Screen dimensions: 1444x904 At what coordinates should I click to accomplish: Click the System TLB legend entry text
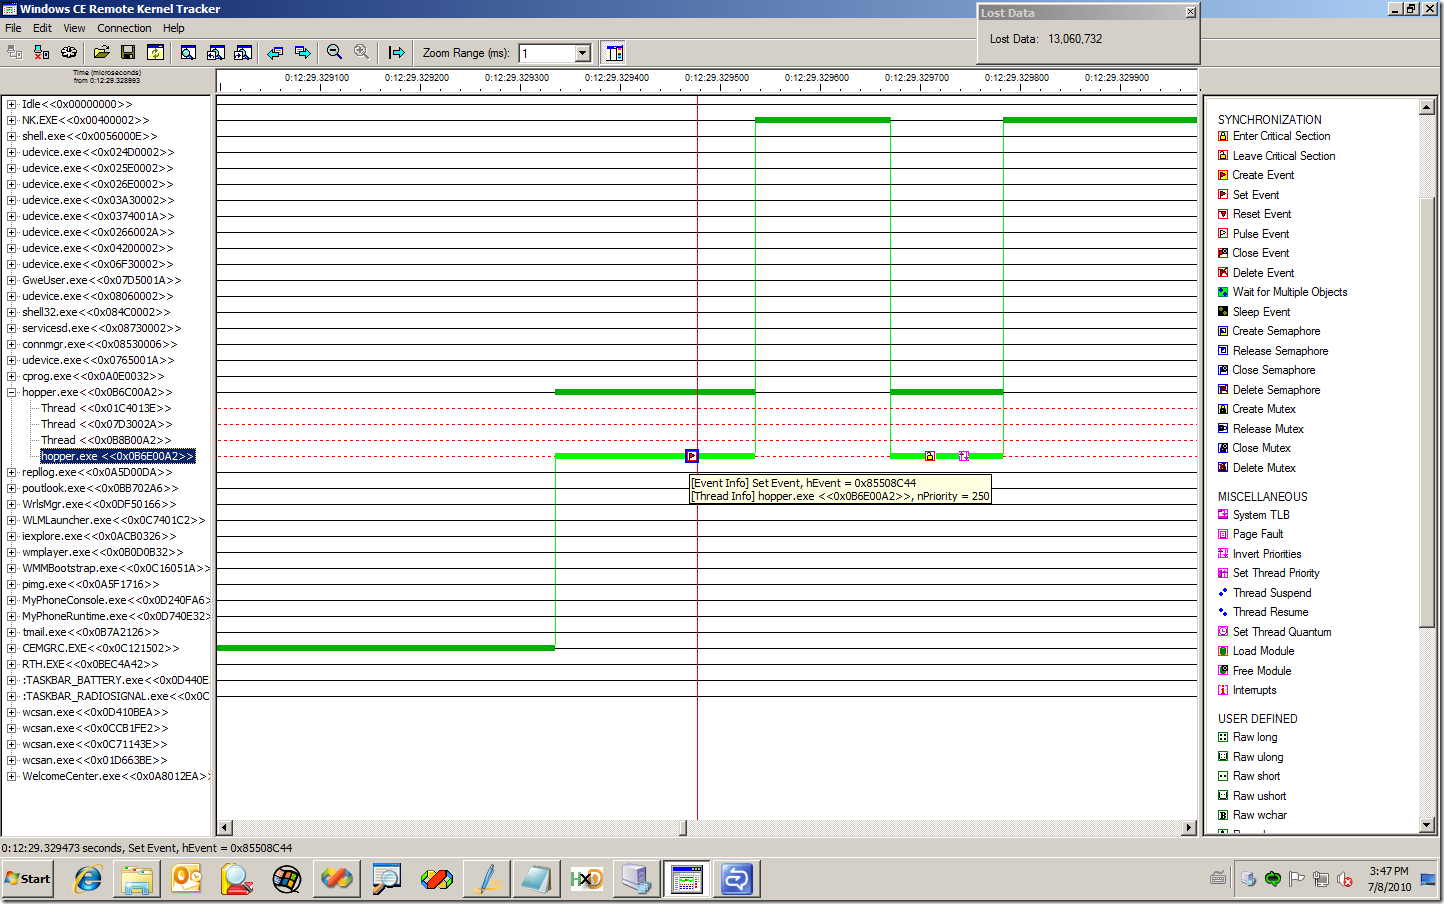pos(1261,515)
